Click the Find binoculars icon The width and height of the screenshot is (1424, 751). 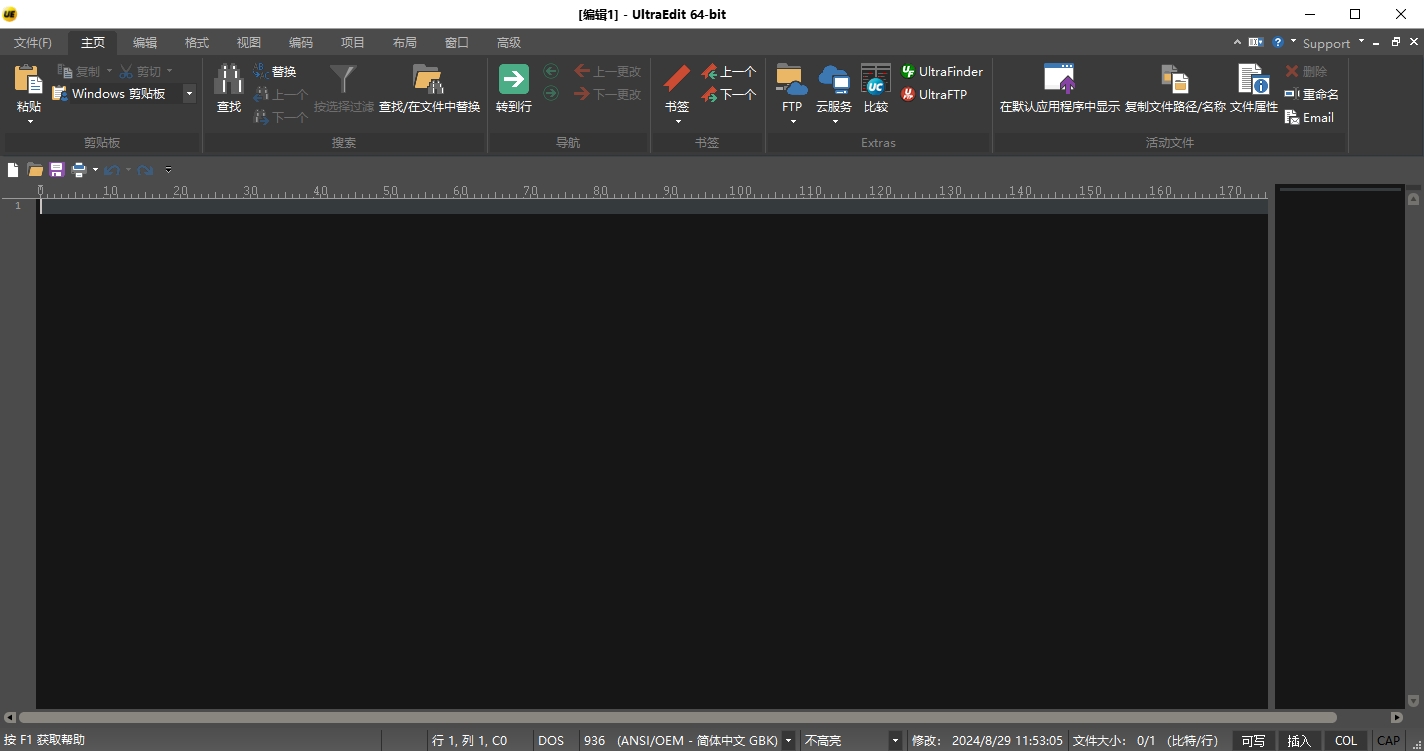(x=229, y=80)
